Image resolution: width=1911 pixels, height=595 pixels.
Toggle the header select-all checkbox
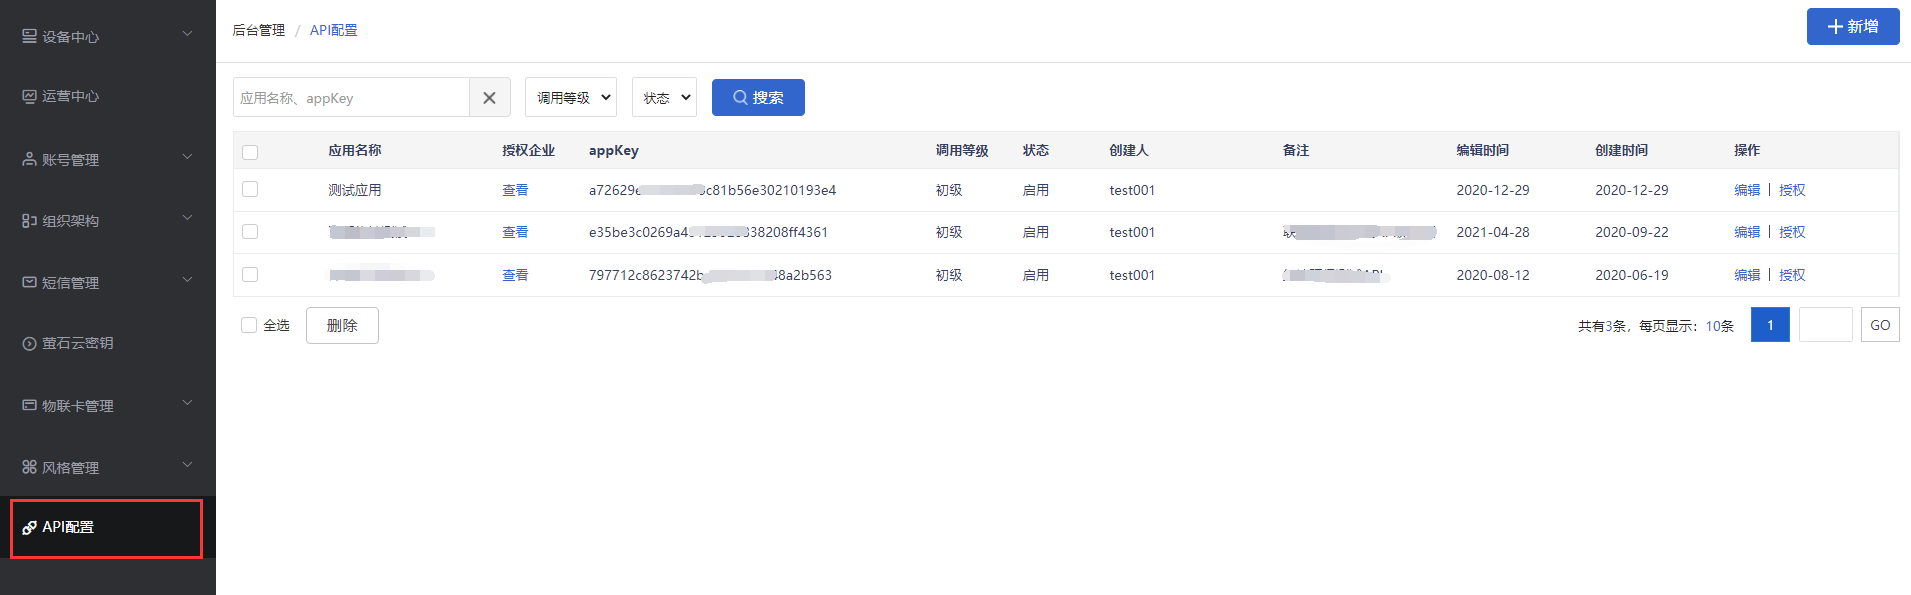click(250, 152)
